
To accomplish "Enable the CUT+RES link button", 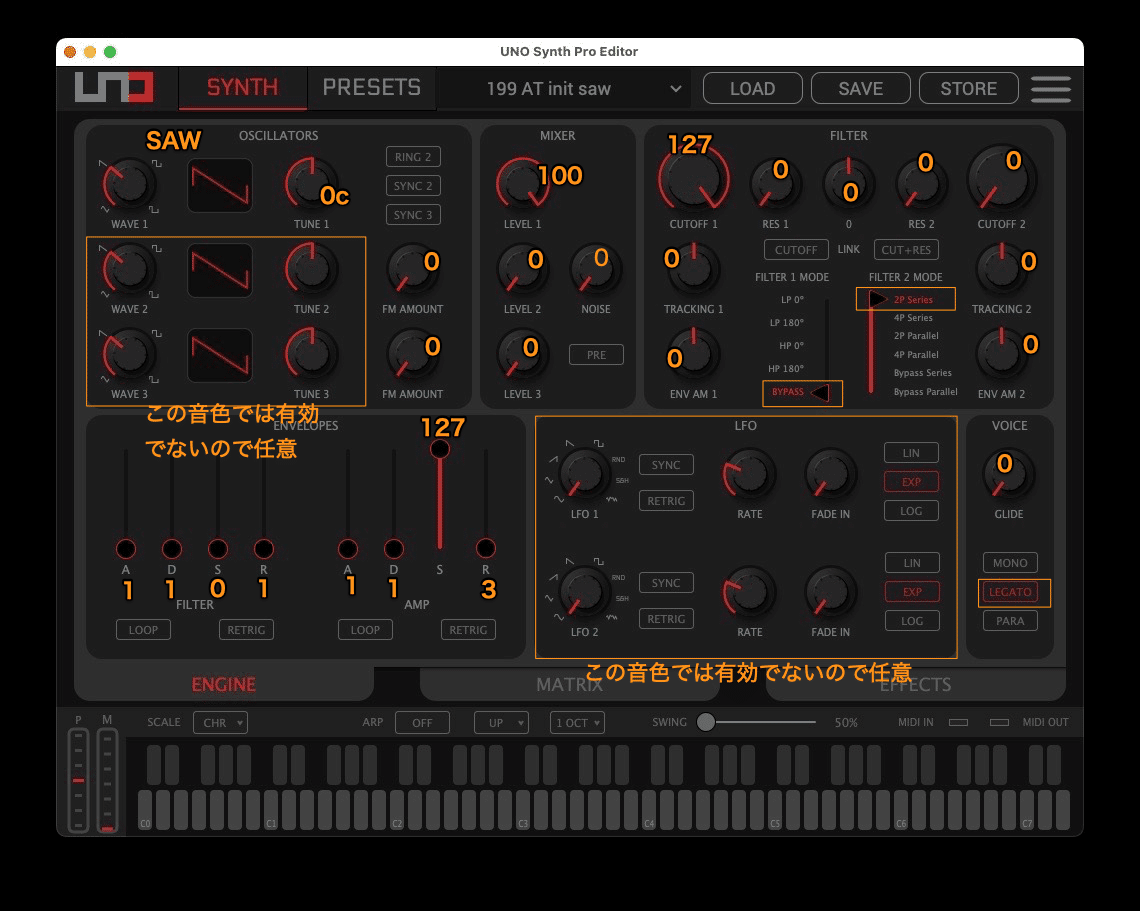I will (906, 250).
